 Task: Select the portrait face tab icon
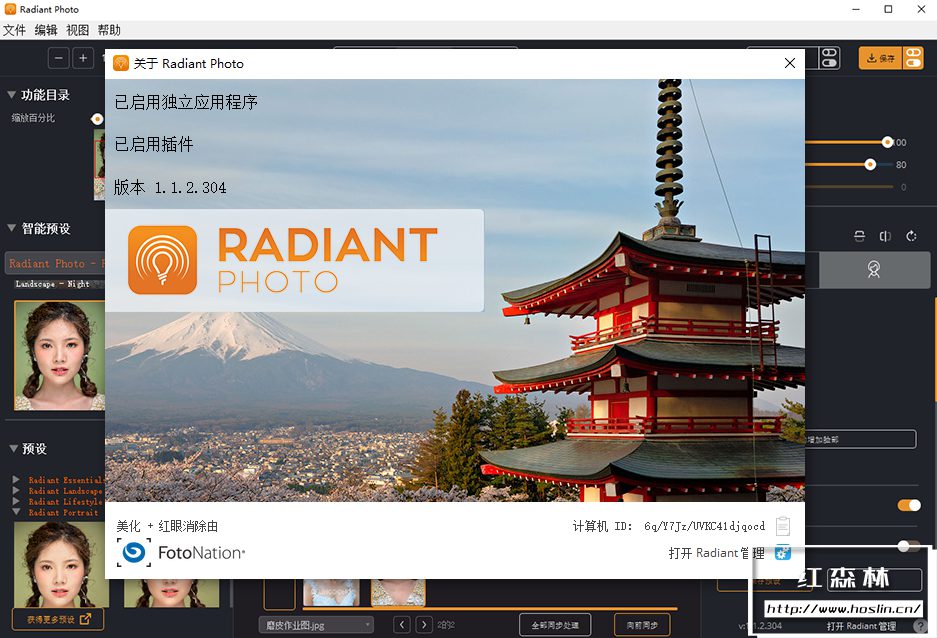(x=874, y=269)
